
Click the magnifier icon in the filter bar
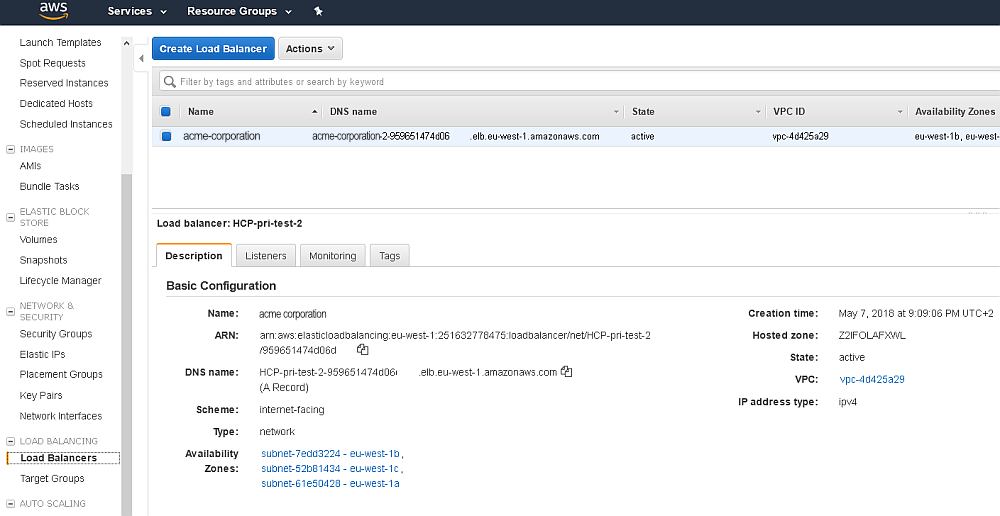point(170,81)
